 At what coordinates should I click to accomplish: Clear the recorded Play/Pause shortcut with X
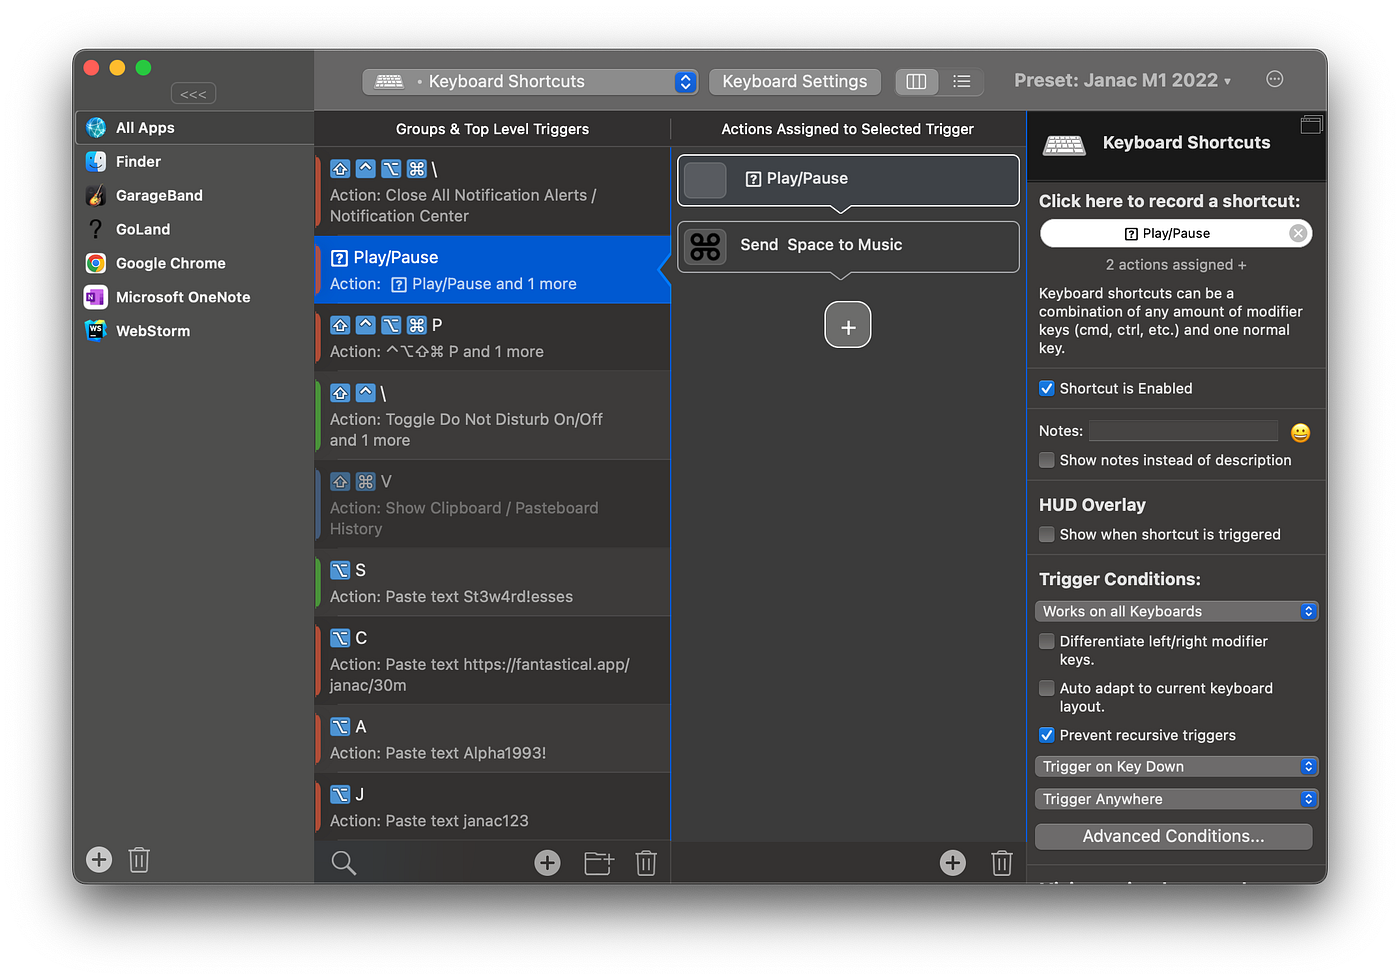(x=1298, y=233)
